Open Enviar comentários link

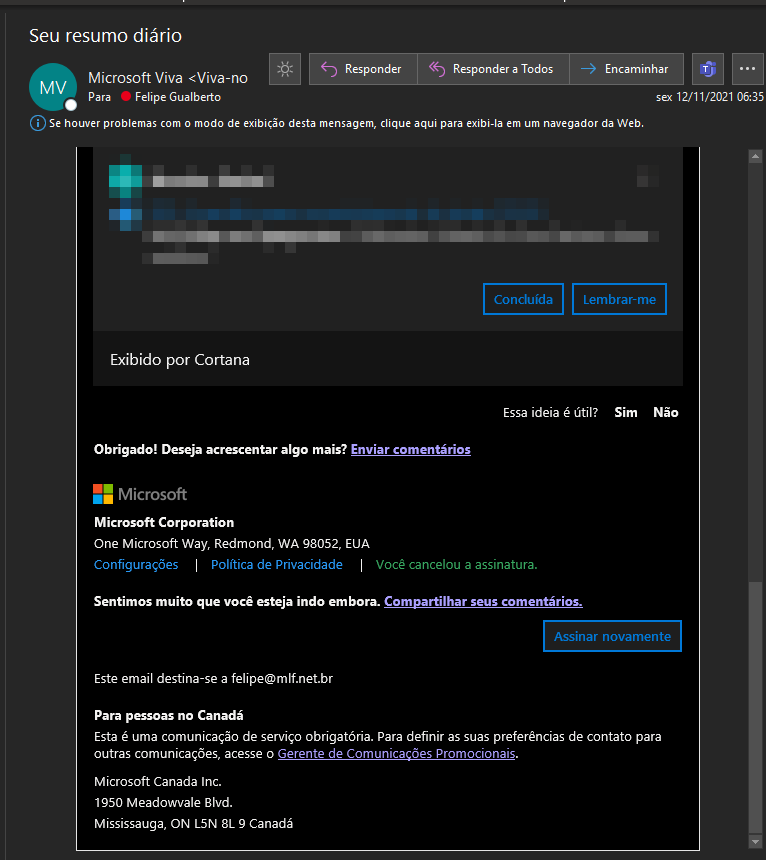point(411,450)
